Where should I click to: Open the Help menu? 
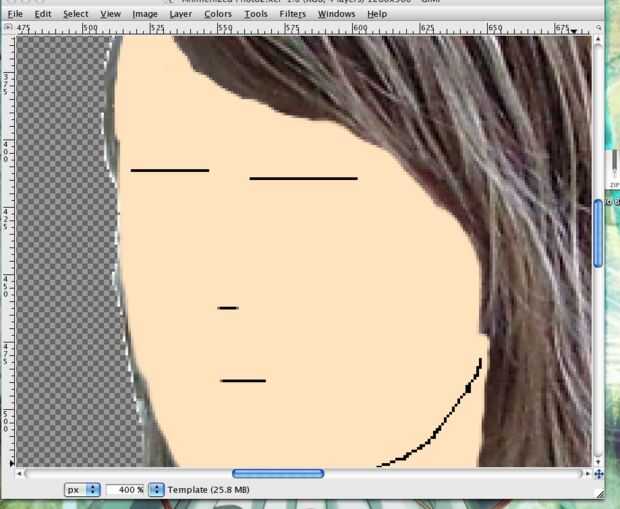[377, 14]
